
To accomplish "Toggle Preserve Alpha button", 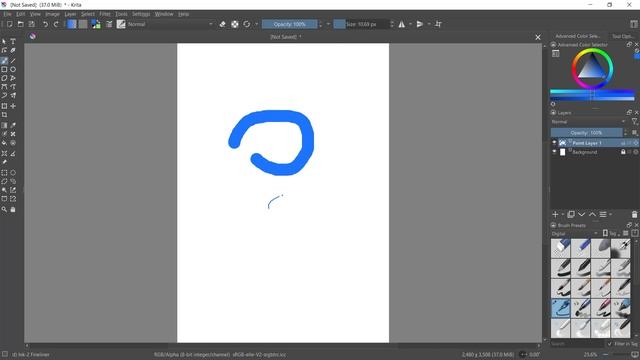I will point(235,24).
